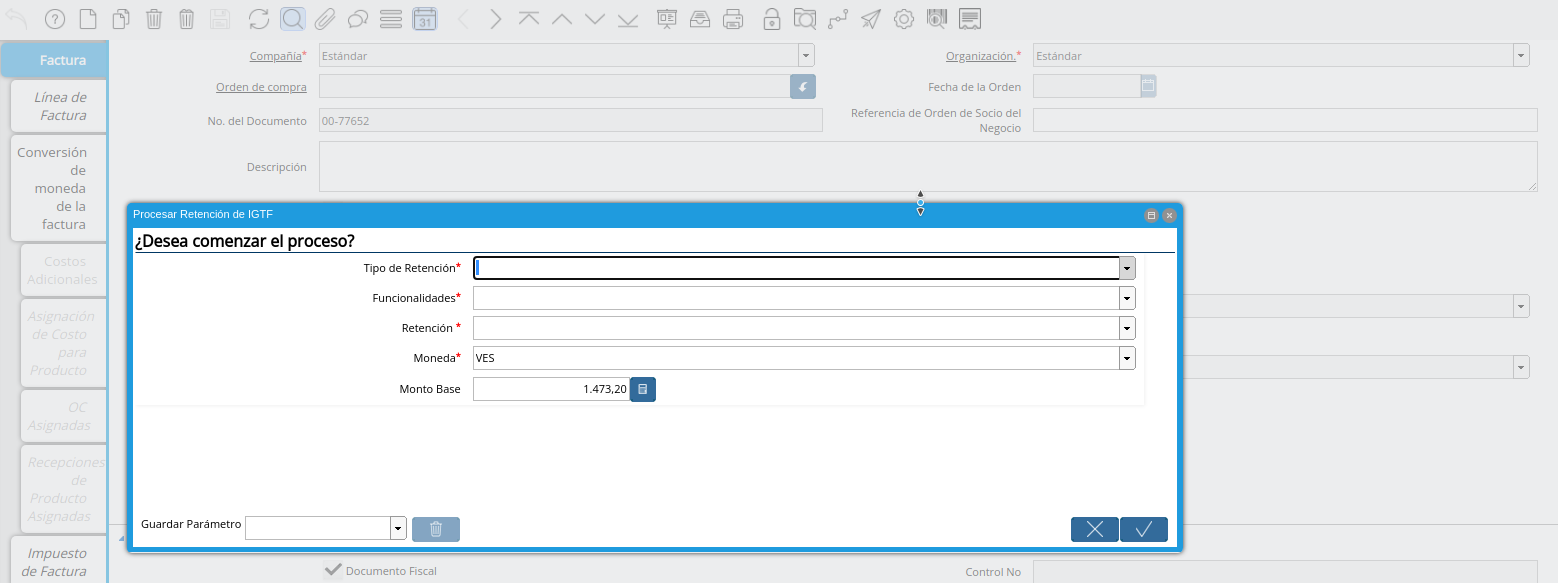The width and height of the screenshot is (1558, 583).
Task: Maximize the Procesar Retención de IGTF dialog
Action: pyautogui.click(x=1151, y=215)
